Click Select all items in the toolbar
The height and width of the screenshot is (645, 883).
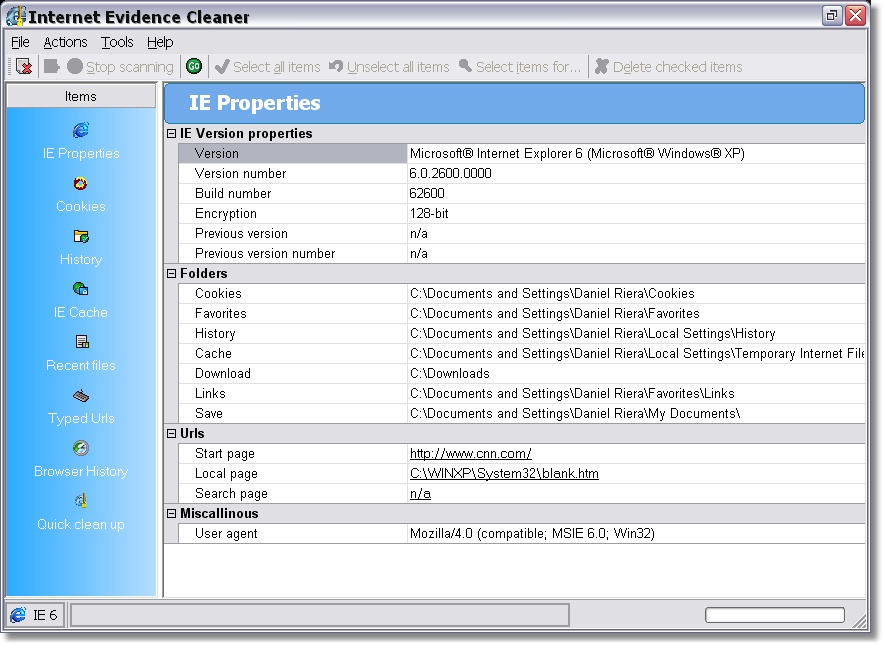click(267, 67)
